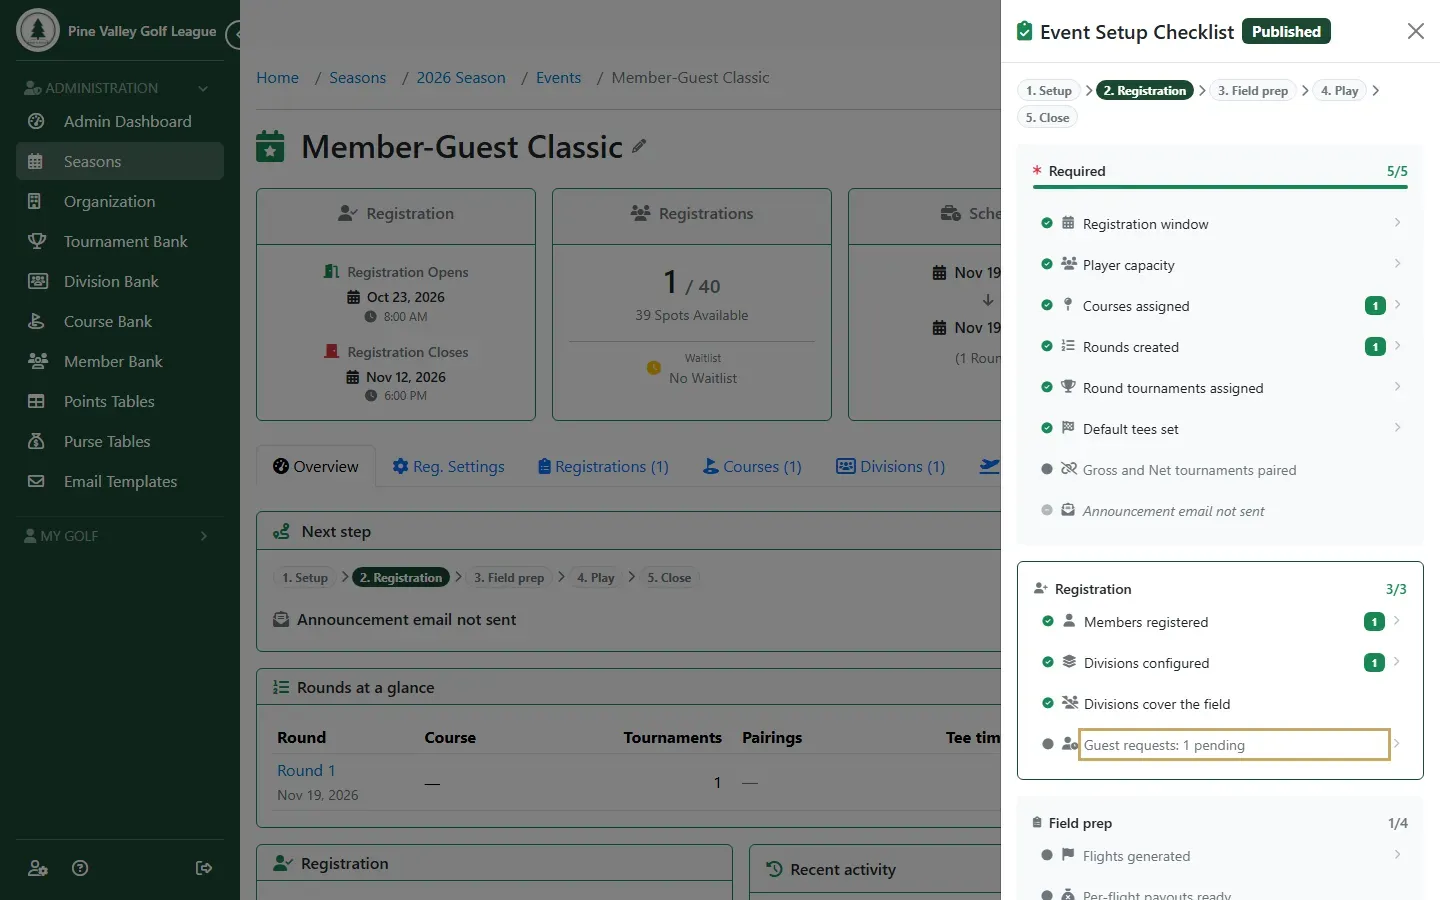This screenshot has width=1440, height=900.
Task: Open the user settings icon at sidebar bottom
Action: point(38,868)
